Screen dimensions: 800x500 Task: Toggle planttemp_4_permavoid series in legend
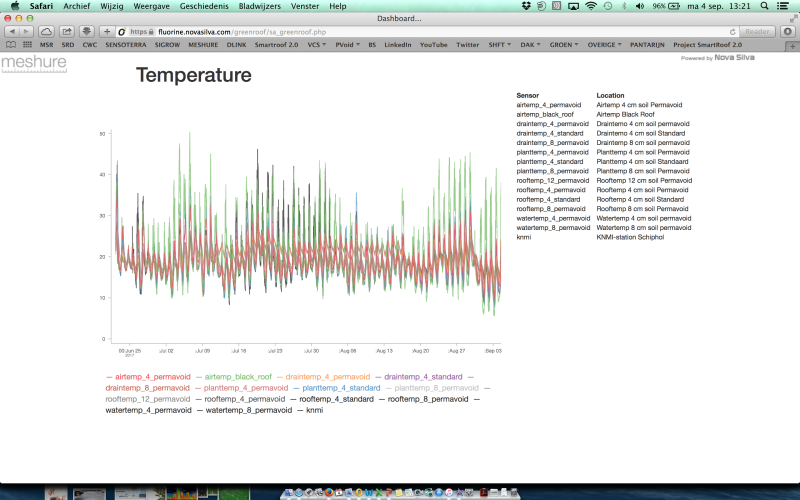coord(241,388)
